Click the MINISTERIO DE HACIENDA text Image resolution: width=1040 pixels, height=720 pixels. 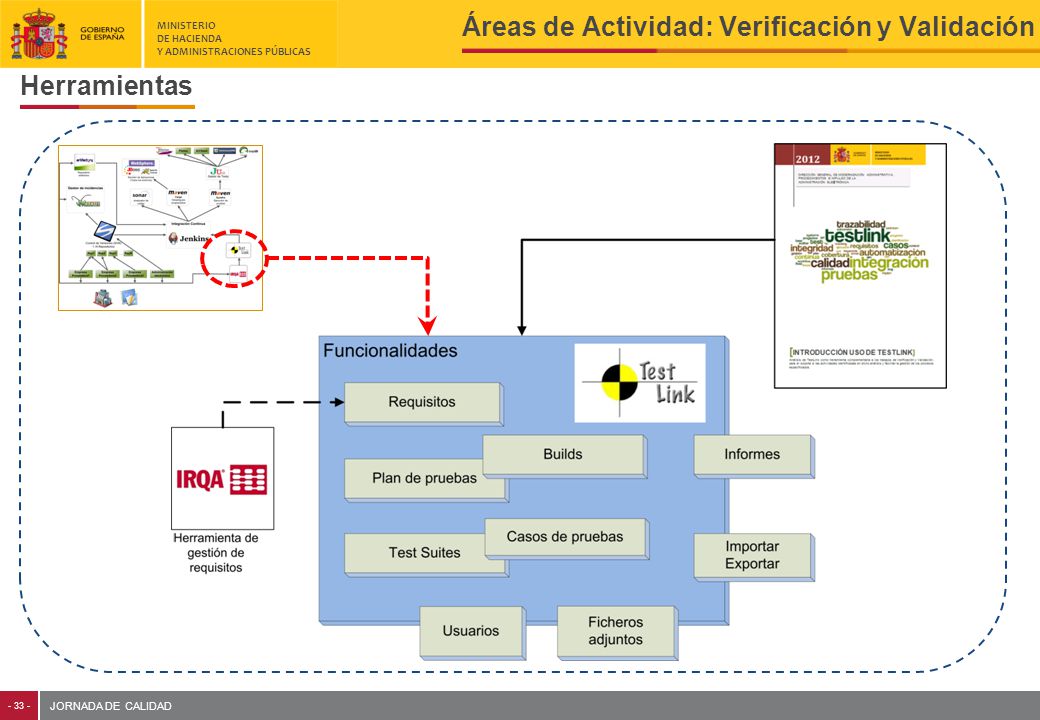coord(233,38)
